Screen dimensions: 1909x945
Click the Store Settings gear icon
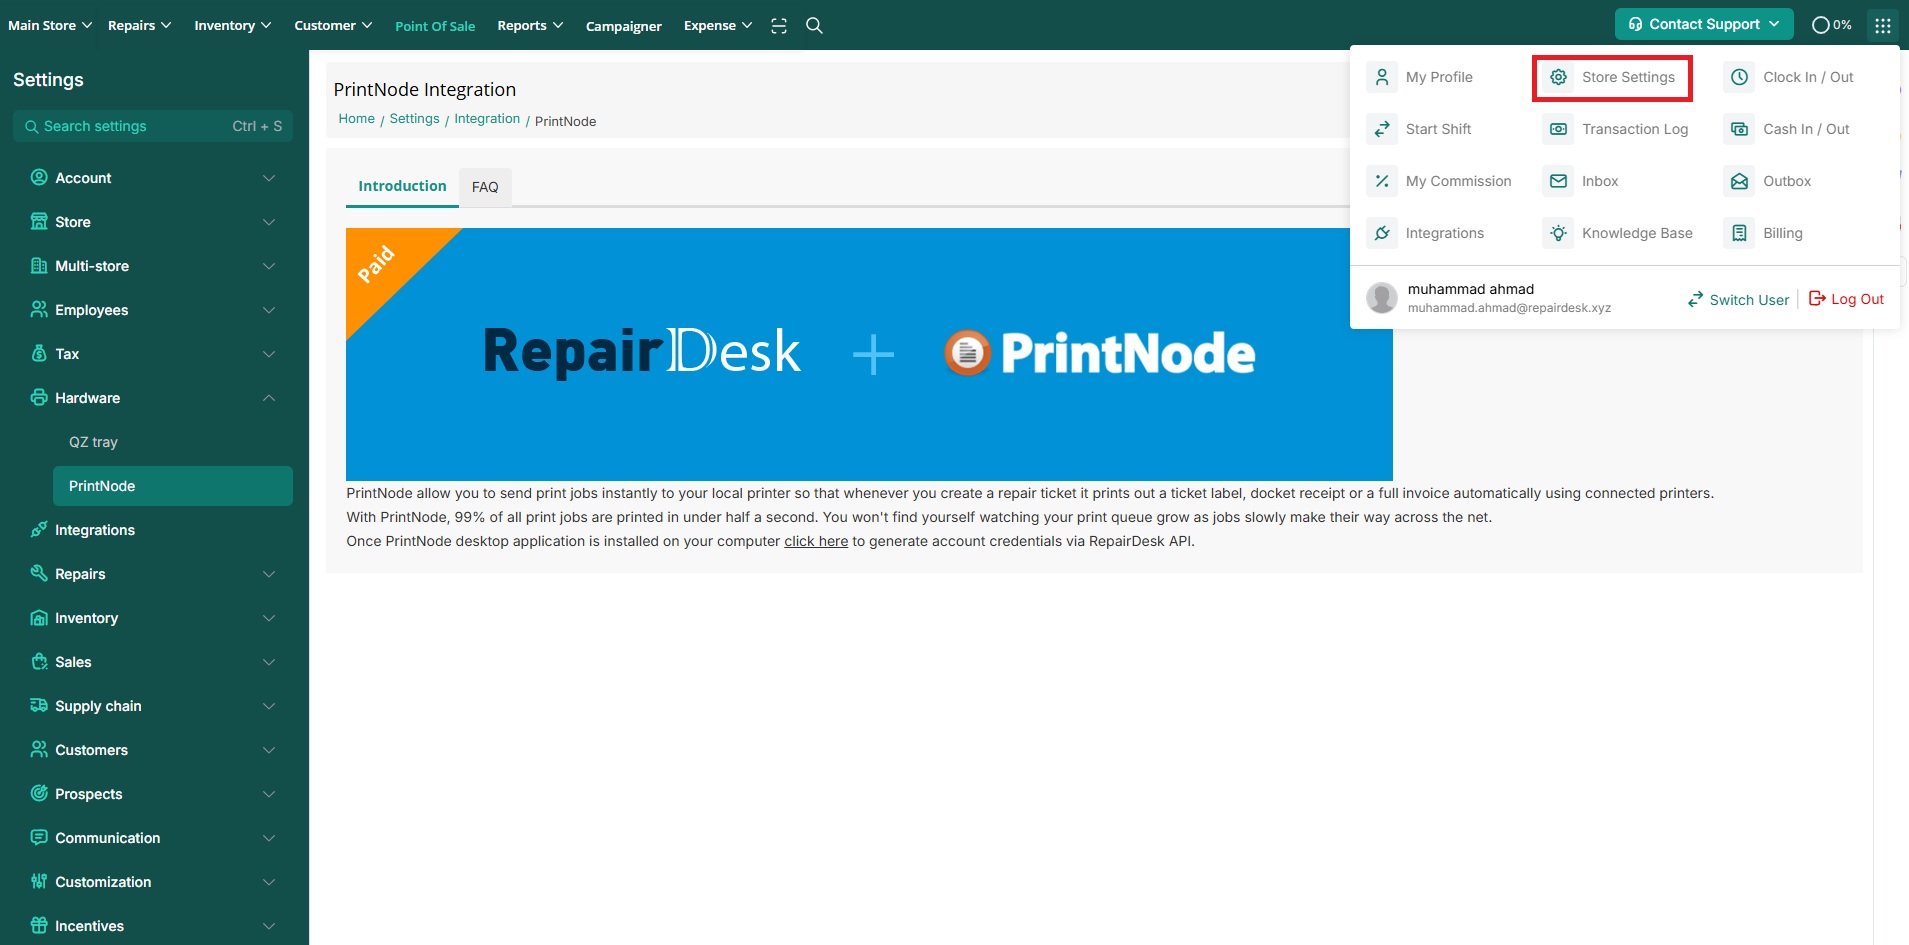point(1558,77)
